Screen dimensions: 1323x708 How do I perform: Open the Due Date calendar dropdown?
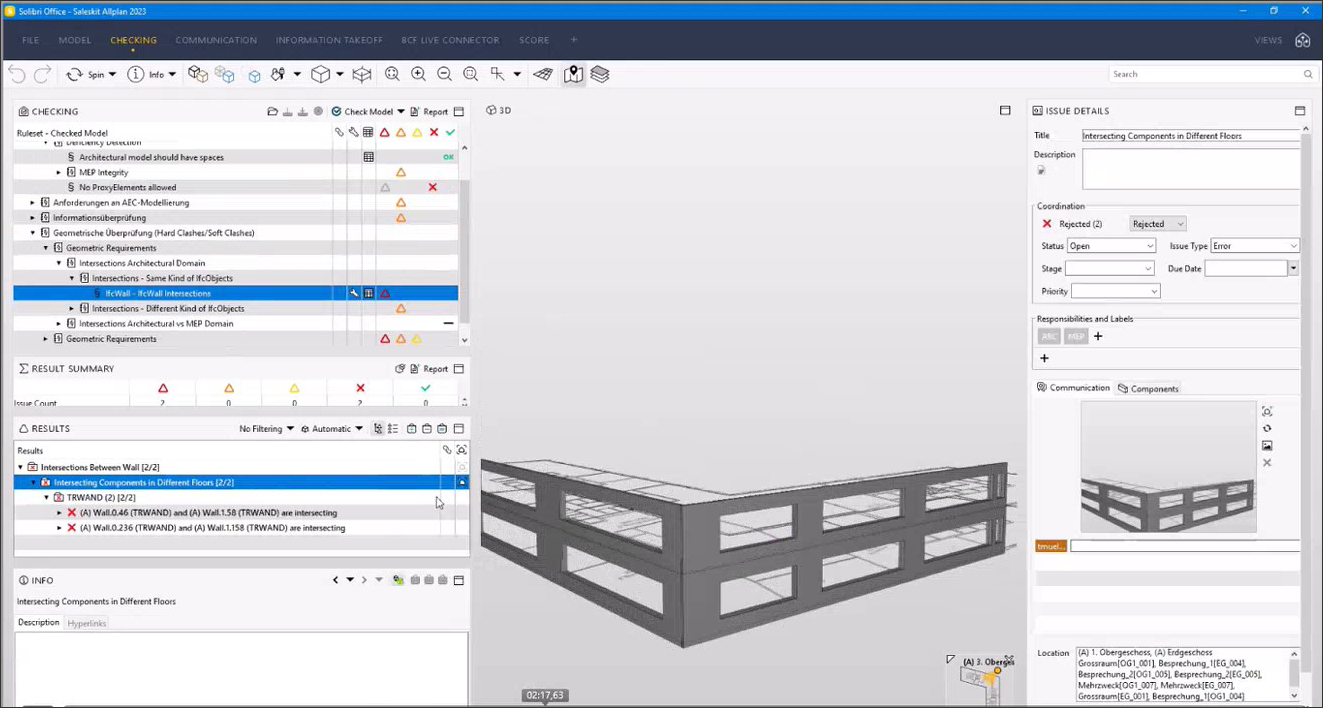(1293, 268)
